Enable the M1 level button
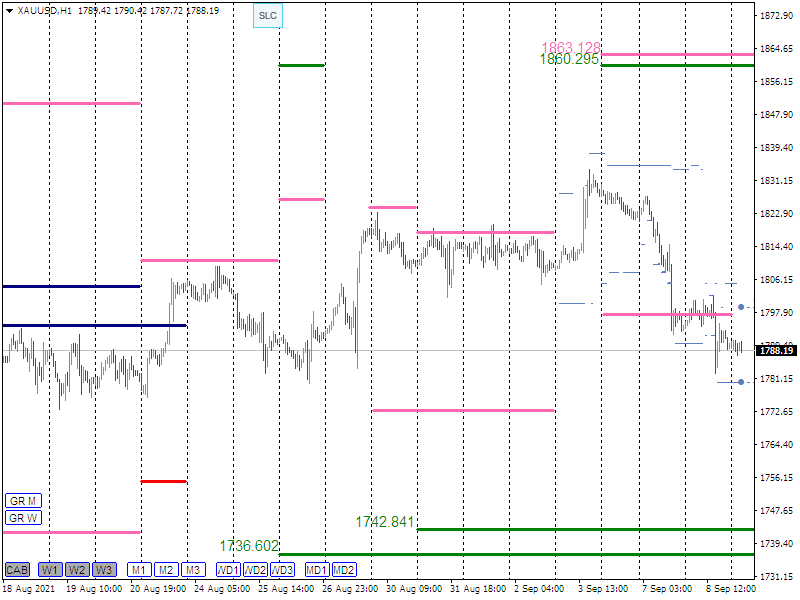 pos(139,570)
